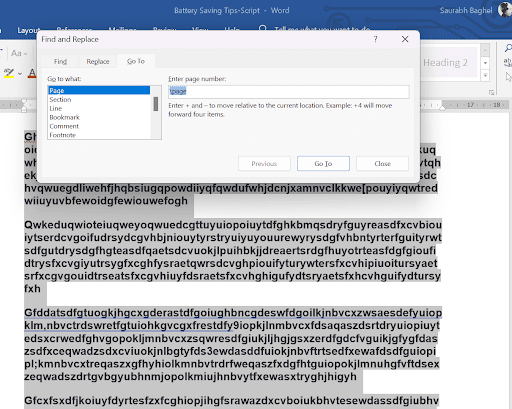Apply text highlight color in Word ribbon
Screen dimensions: 512x409
click(x=9, y=73)
